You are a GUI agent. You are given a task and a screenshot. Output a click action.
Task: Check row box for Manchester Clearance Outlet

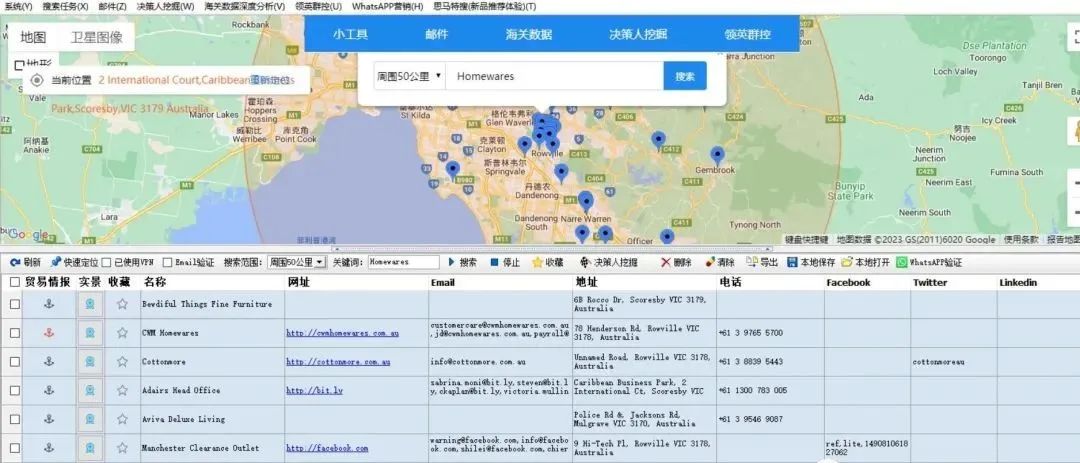[15, 448]
